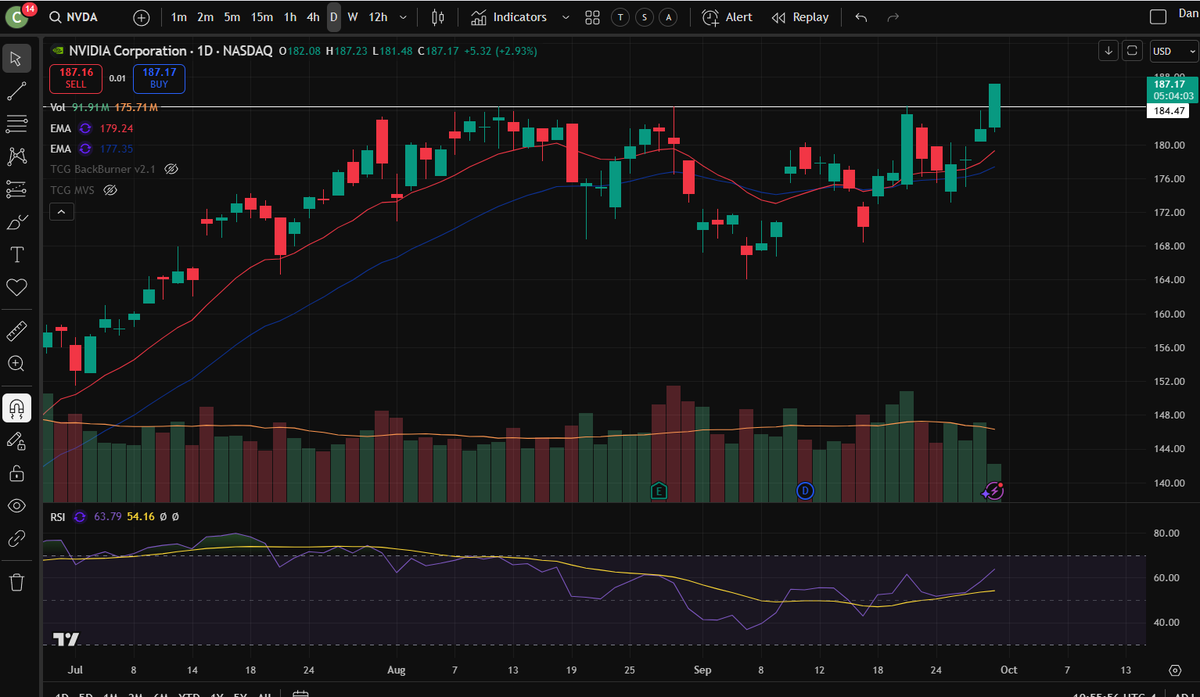Click the purple icon beside EMA 177.35
Screen dimensions: 1200x697
(85, 148)
